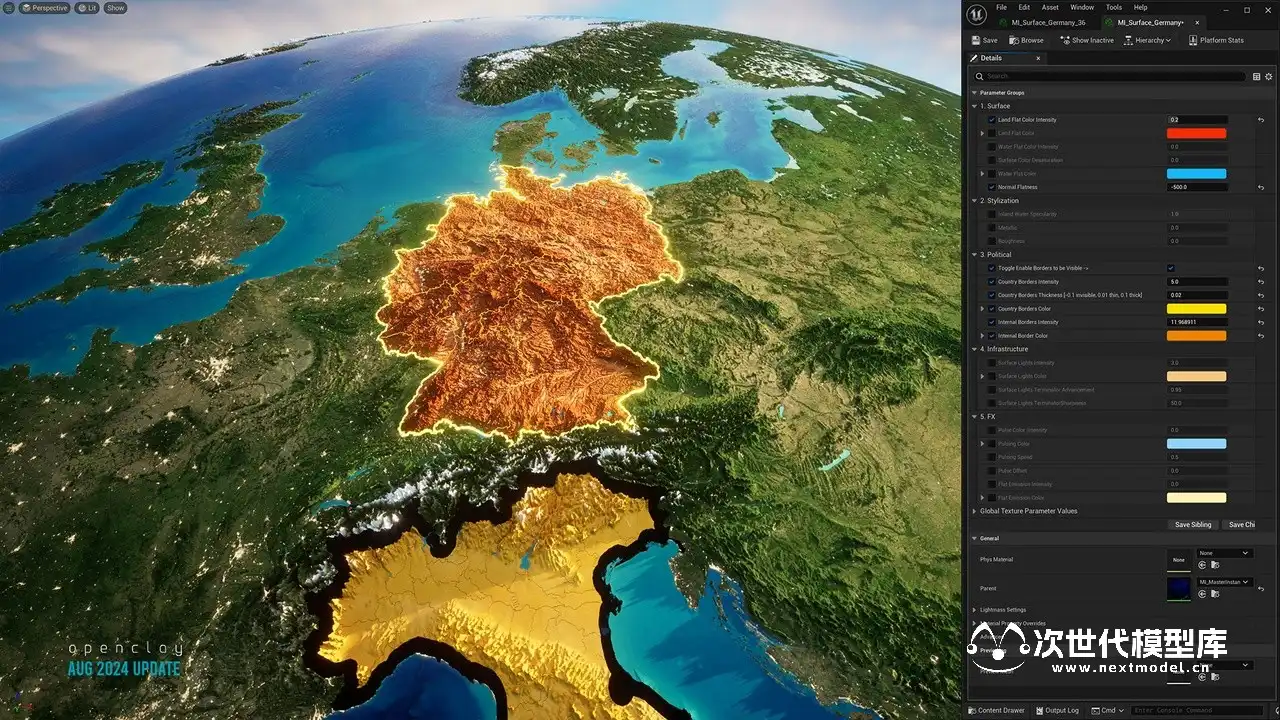Open Details panel settings gear
1280x720 pixels.
coord(1269,76)
